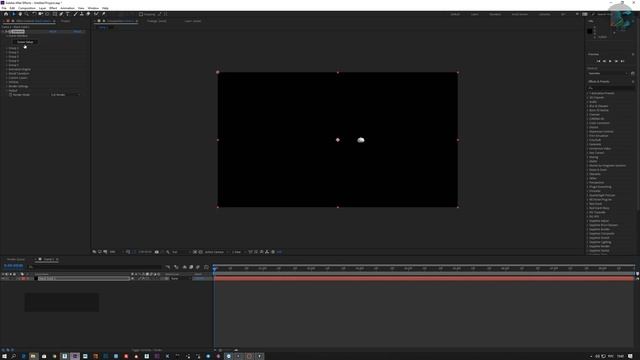
Task: Select the Hand tool
Action: [20, 14]
